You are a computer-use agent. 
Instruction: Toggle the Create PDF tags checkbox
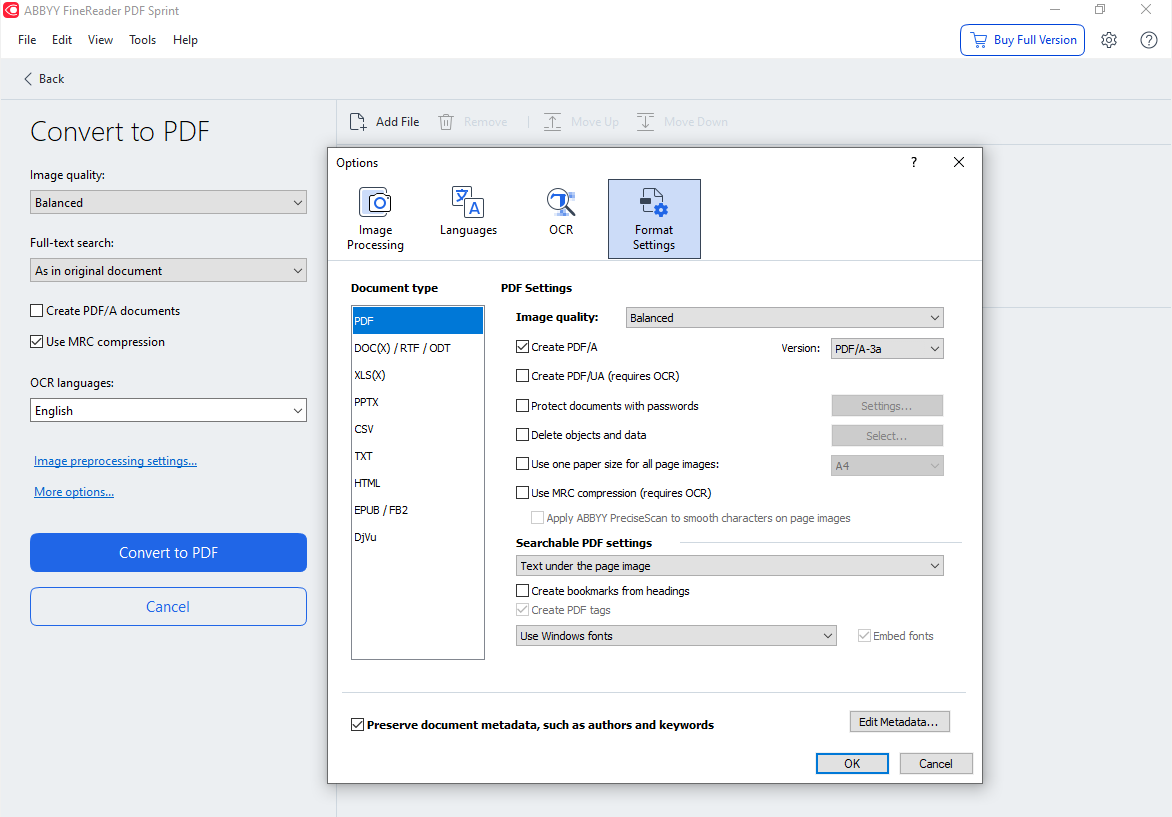(522, 610)
